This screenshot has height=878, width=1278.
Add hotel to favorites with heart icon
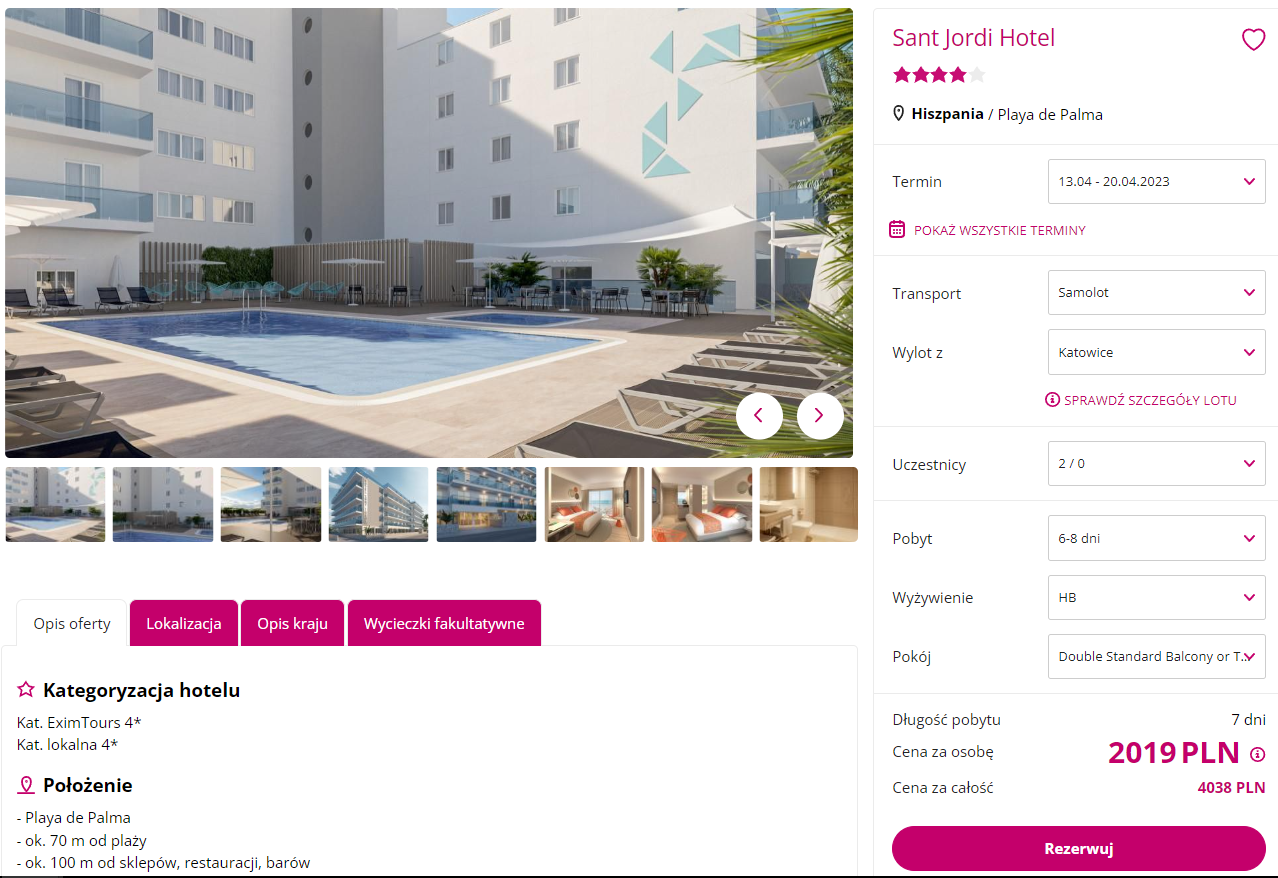[x=1253, y=39]
